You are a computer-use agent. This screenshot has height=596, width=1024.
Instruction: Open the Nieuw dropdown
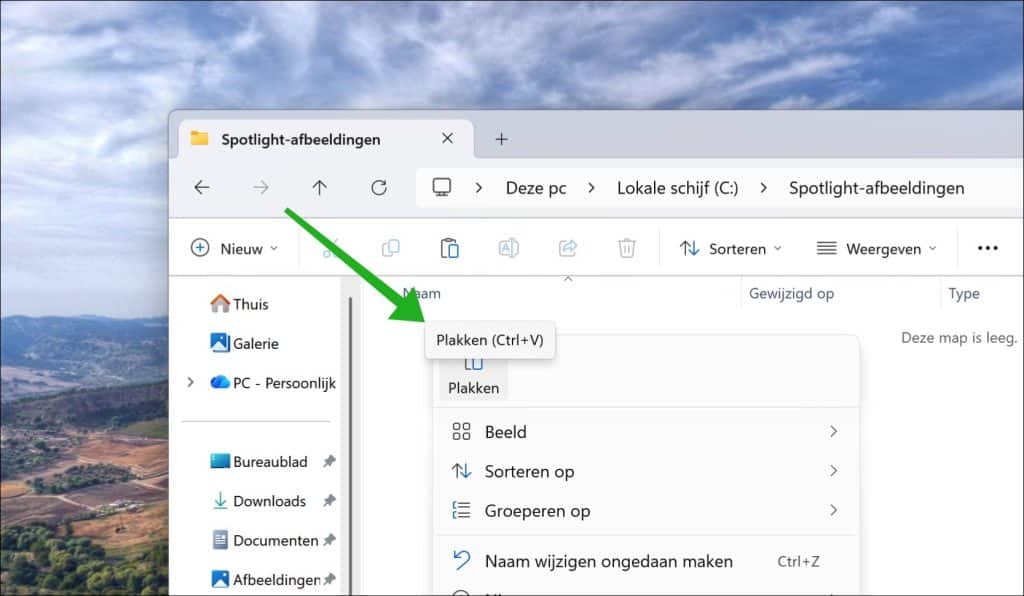pos(235,248)
